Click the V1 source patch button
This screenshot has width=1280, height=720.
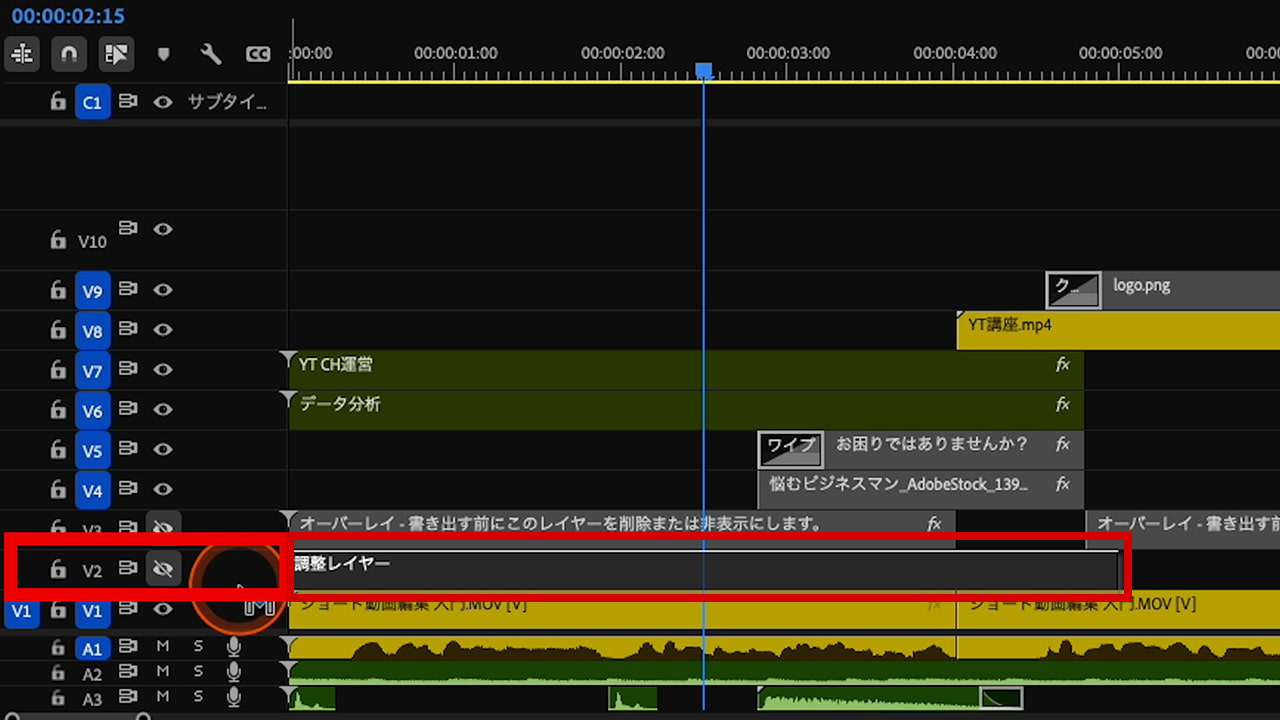click(x=21, y=611)
